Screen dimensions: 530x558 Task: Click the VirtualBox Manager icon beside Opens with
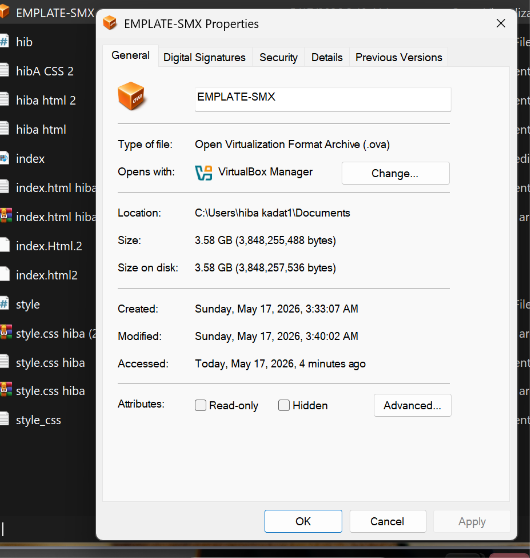[204, 173]
